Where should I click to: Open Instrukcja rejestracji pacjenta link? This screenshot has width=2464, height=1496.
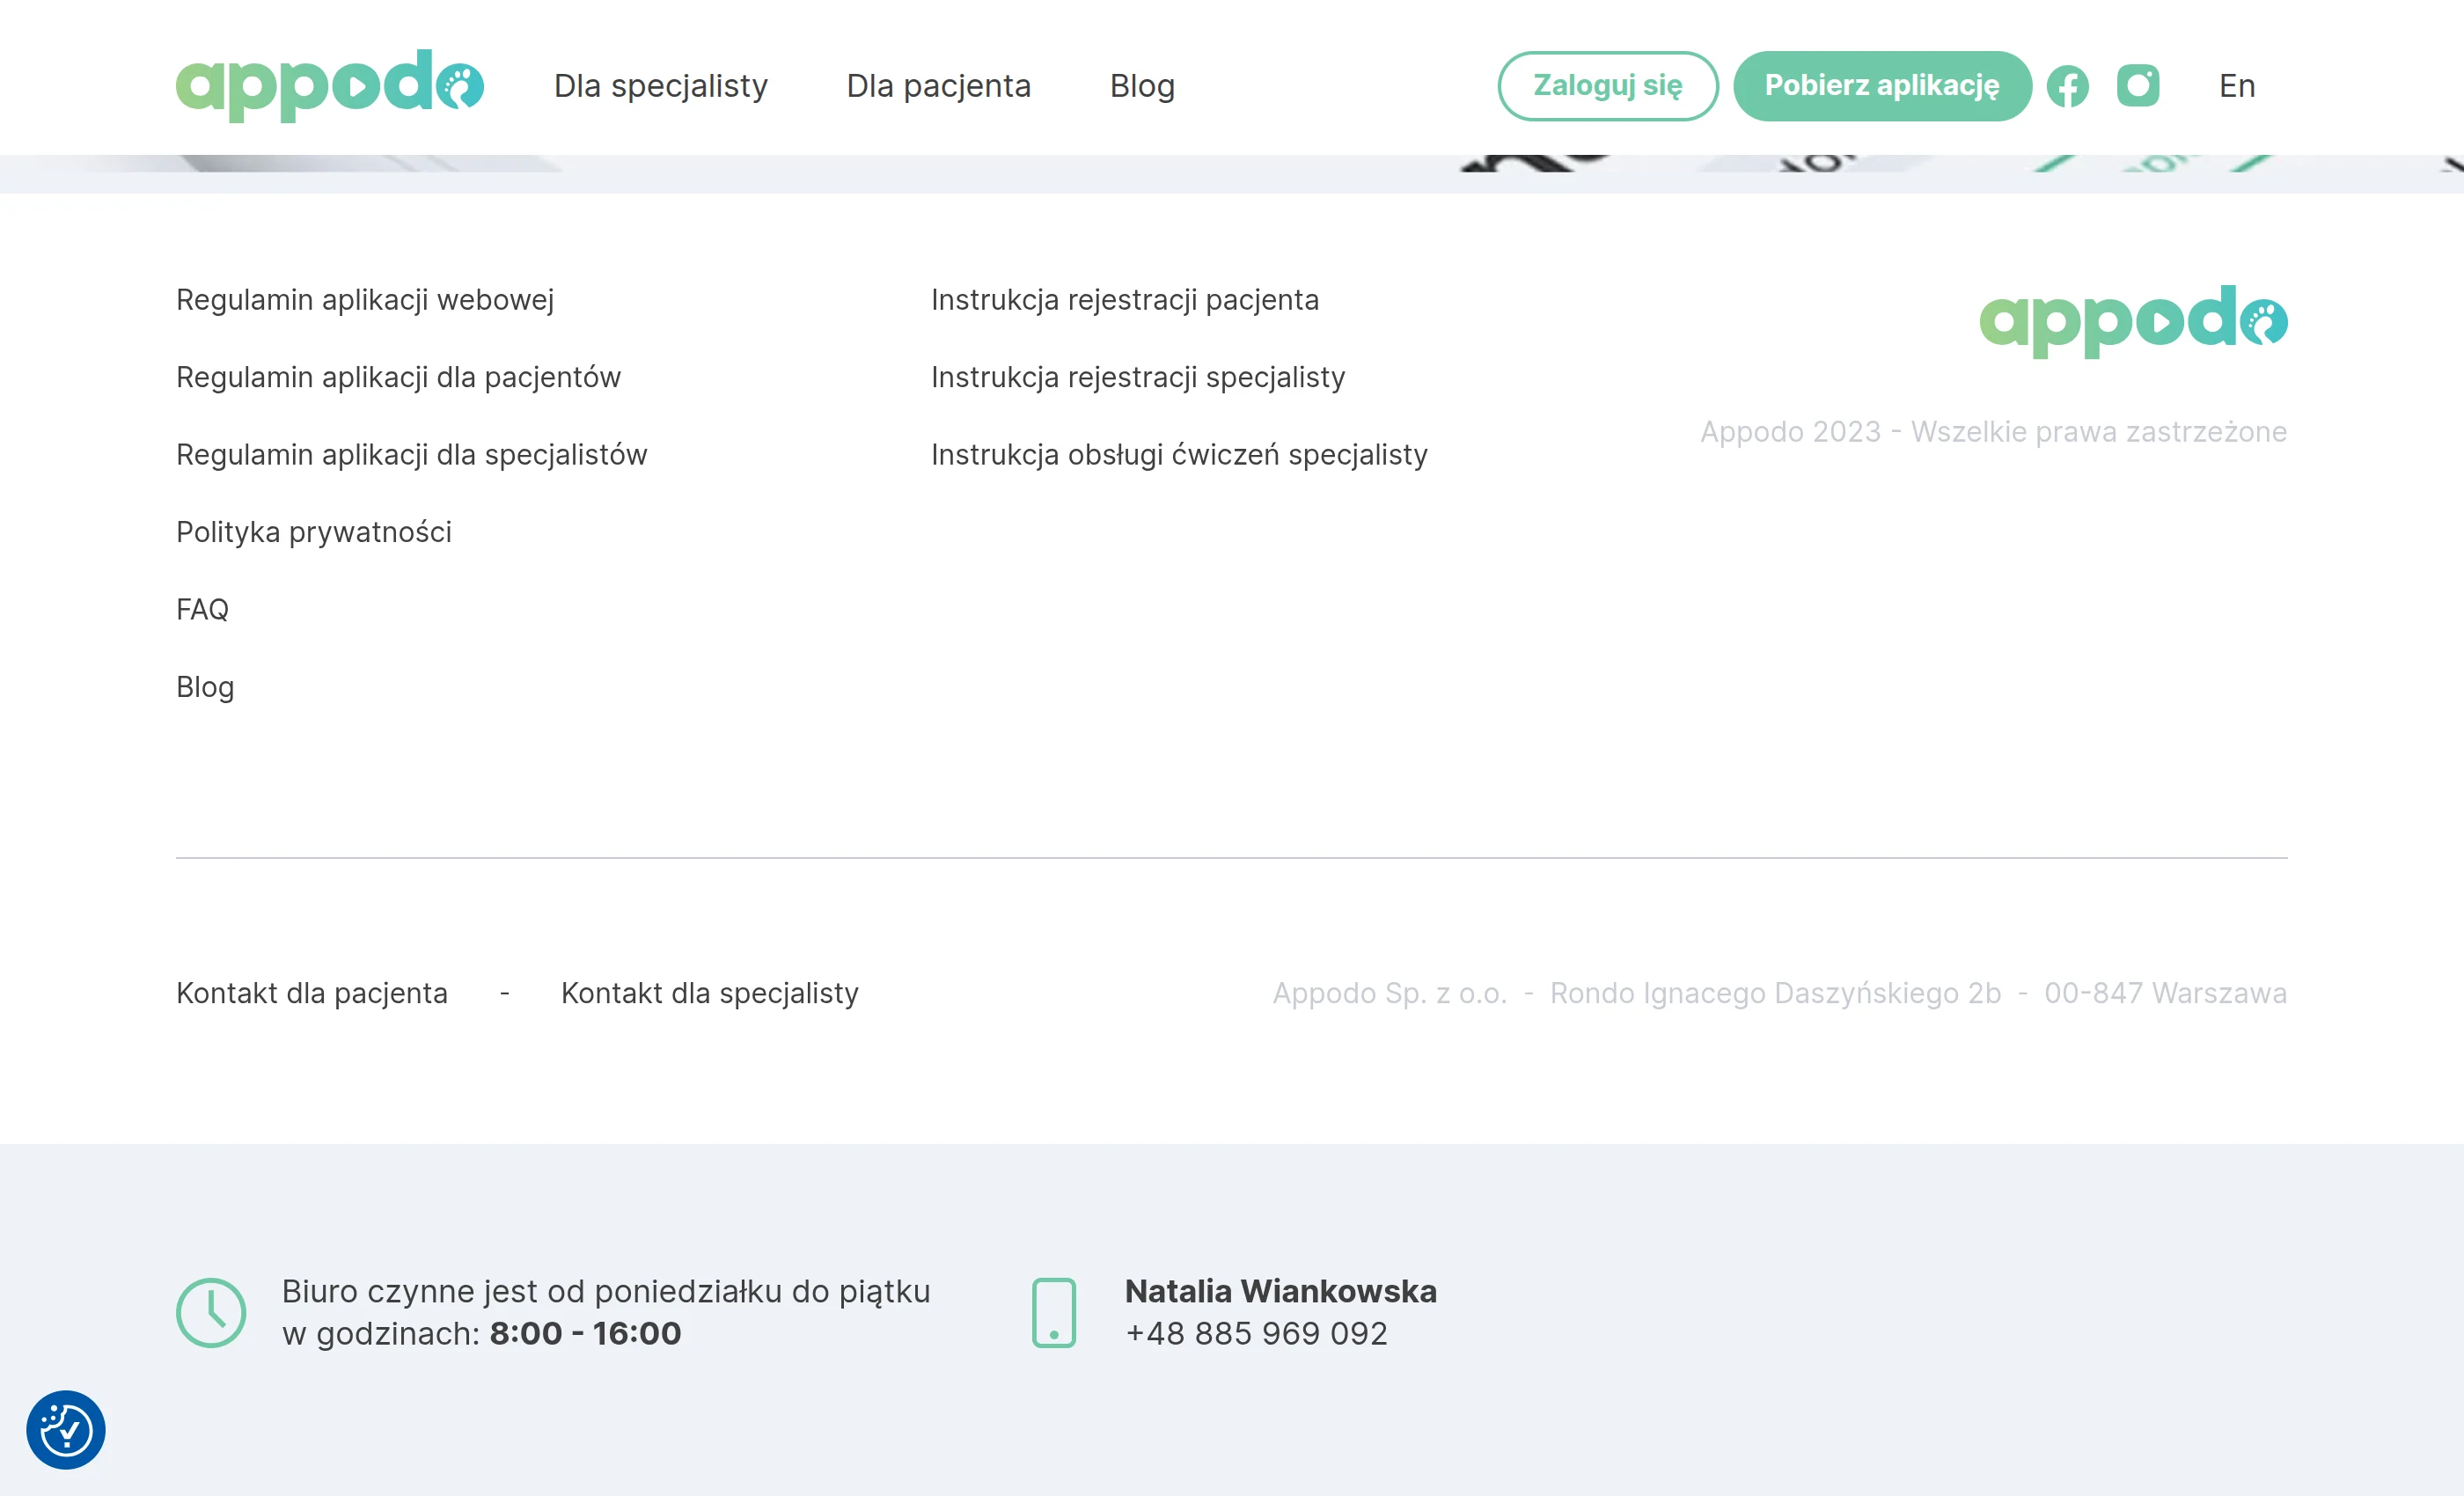pyautogui.click(x=1124, y=300)
